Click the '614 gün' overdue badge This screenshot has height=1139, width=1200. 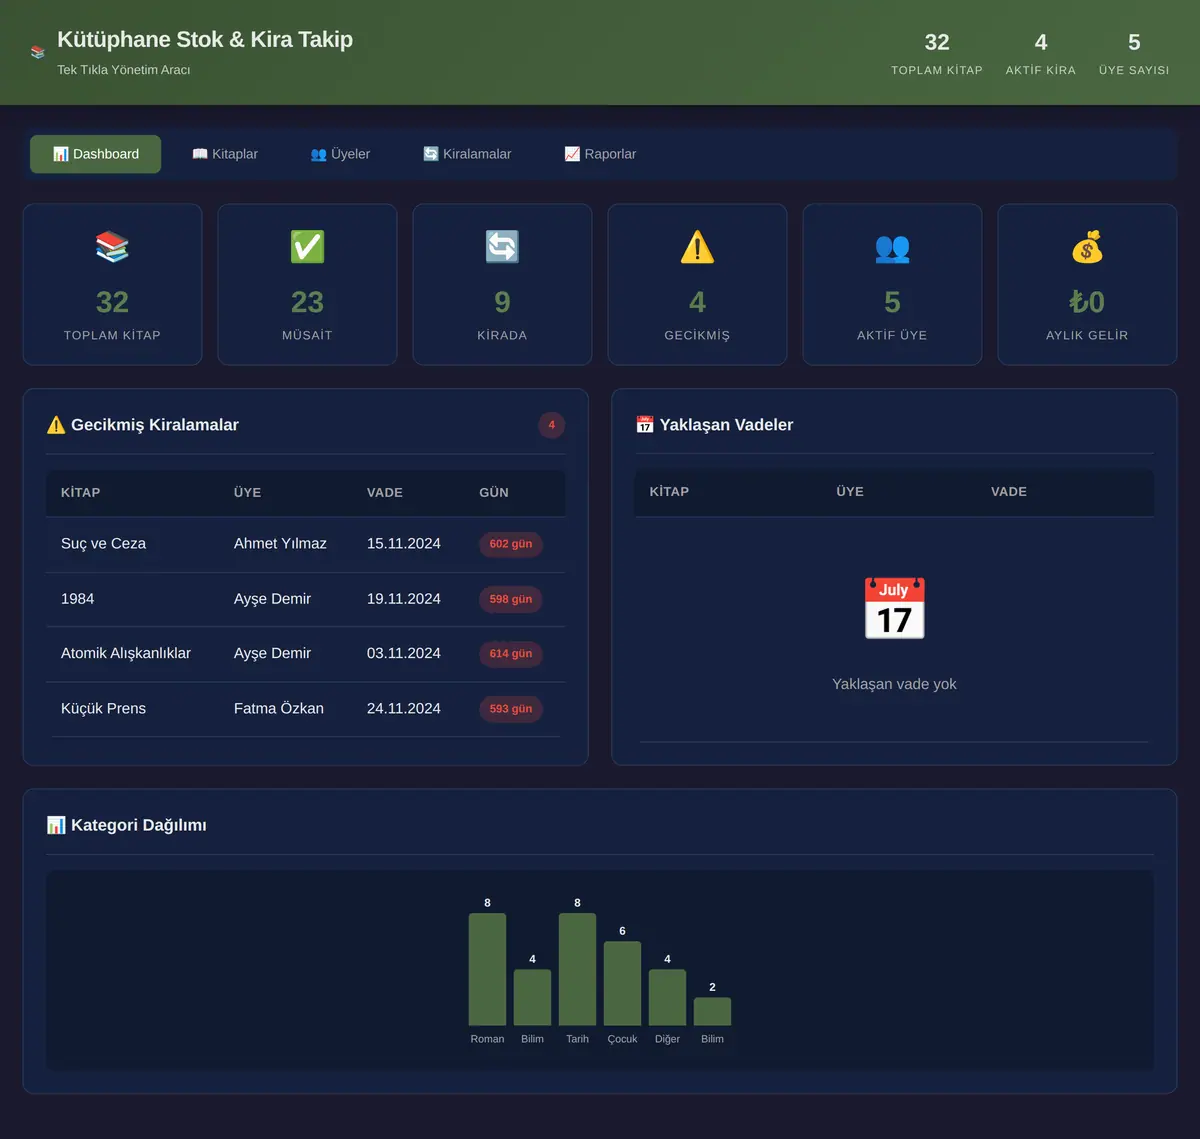(511, 654)
